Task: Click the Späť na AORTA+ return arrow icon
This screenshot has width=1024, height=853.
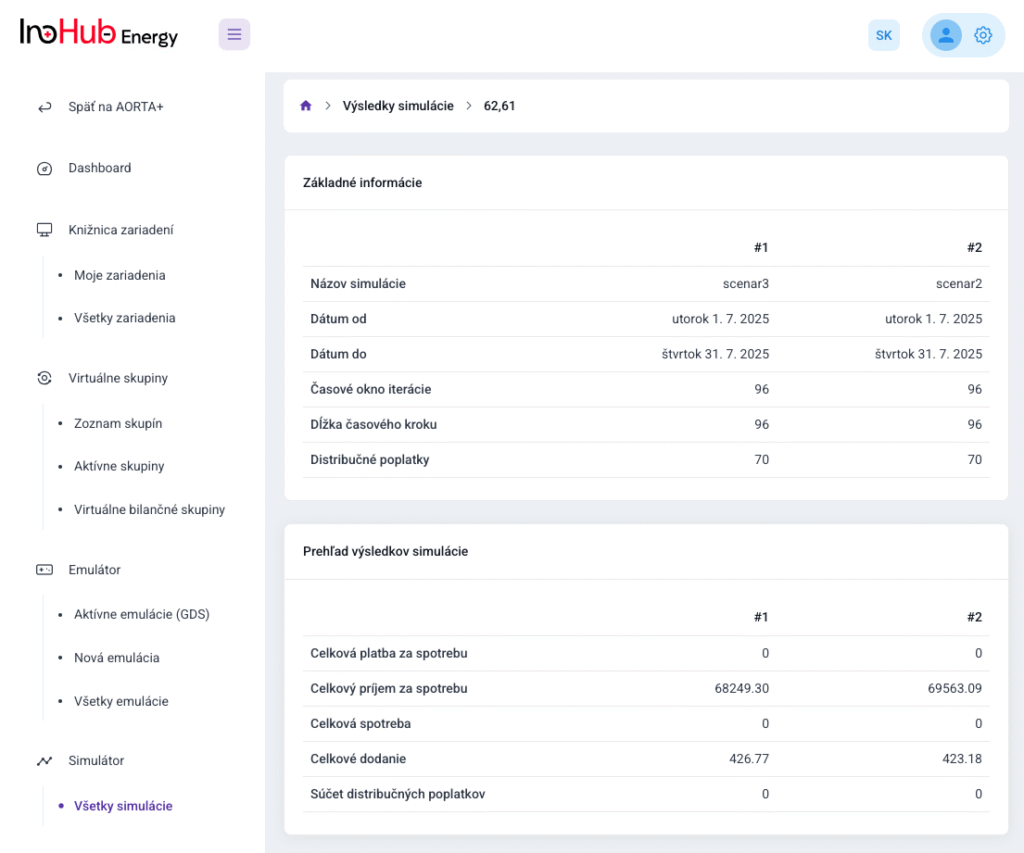Action: [44, 107]
